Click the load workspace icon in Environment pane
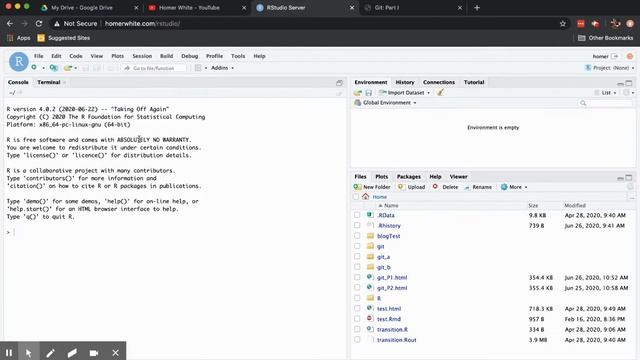This screenshot has height=360, width=640. (x=358, y=93)
